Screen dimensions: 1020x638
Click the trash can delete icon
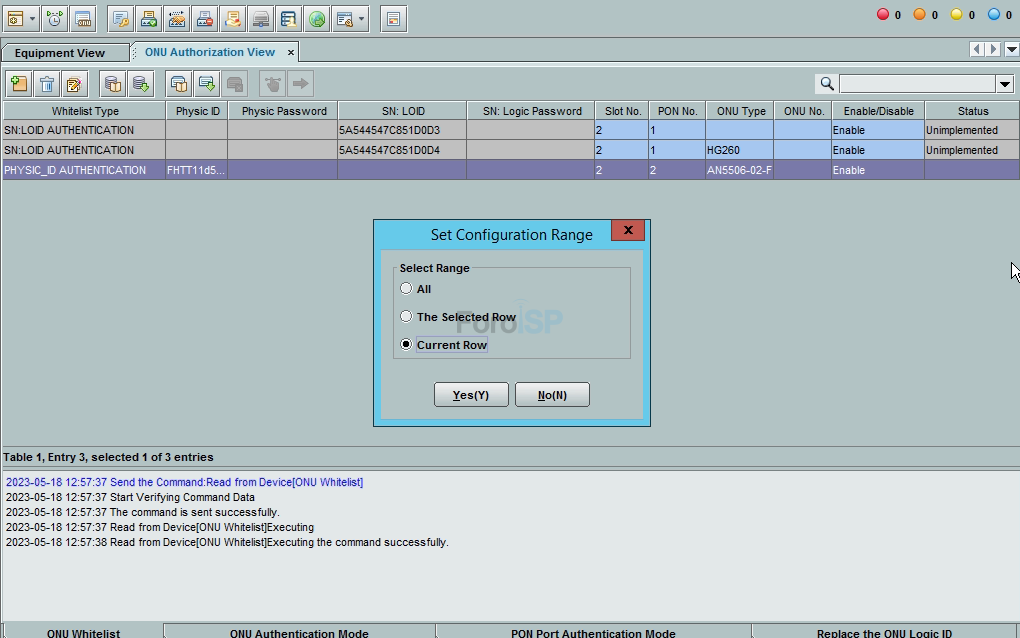point(46,84)
